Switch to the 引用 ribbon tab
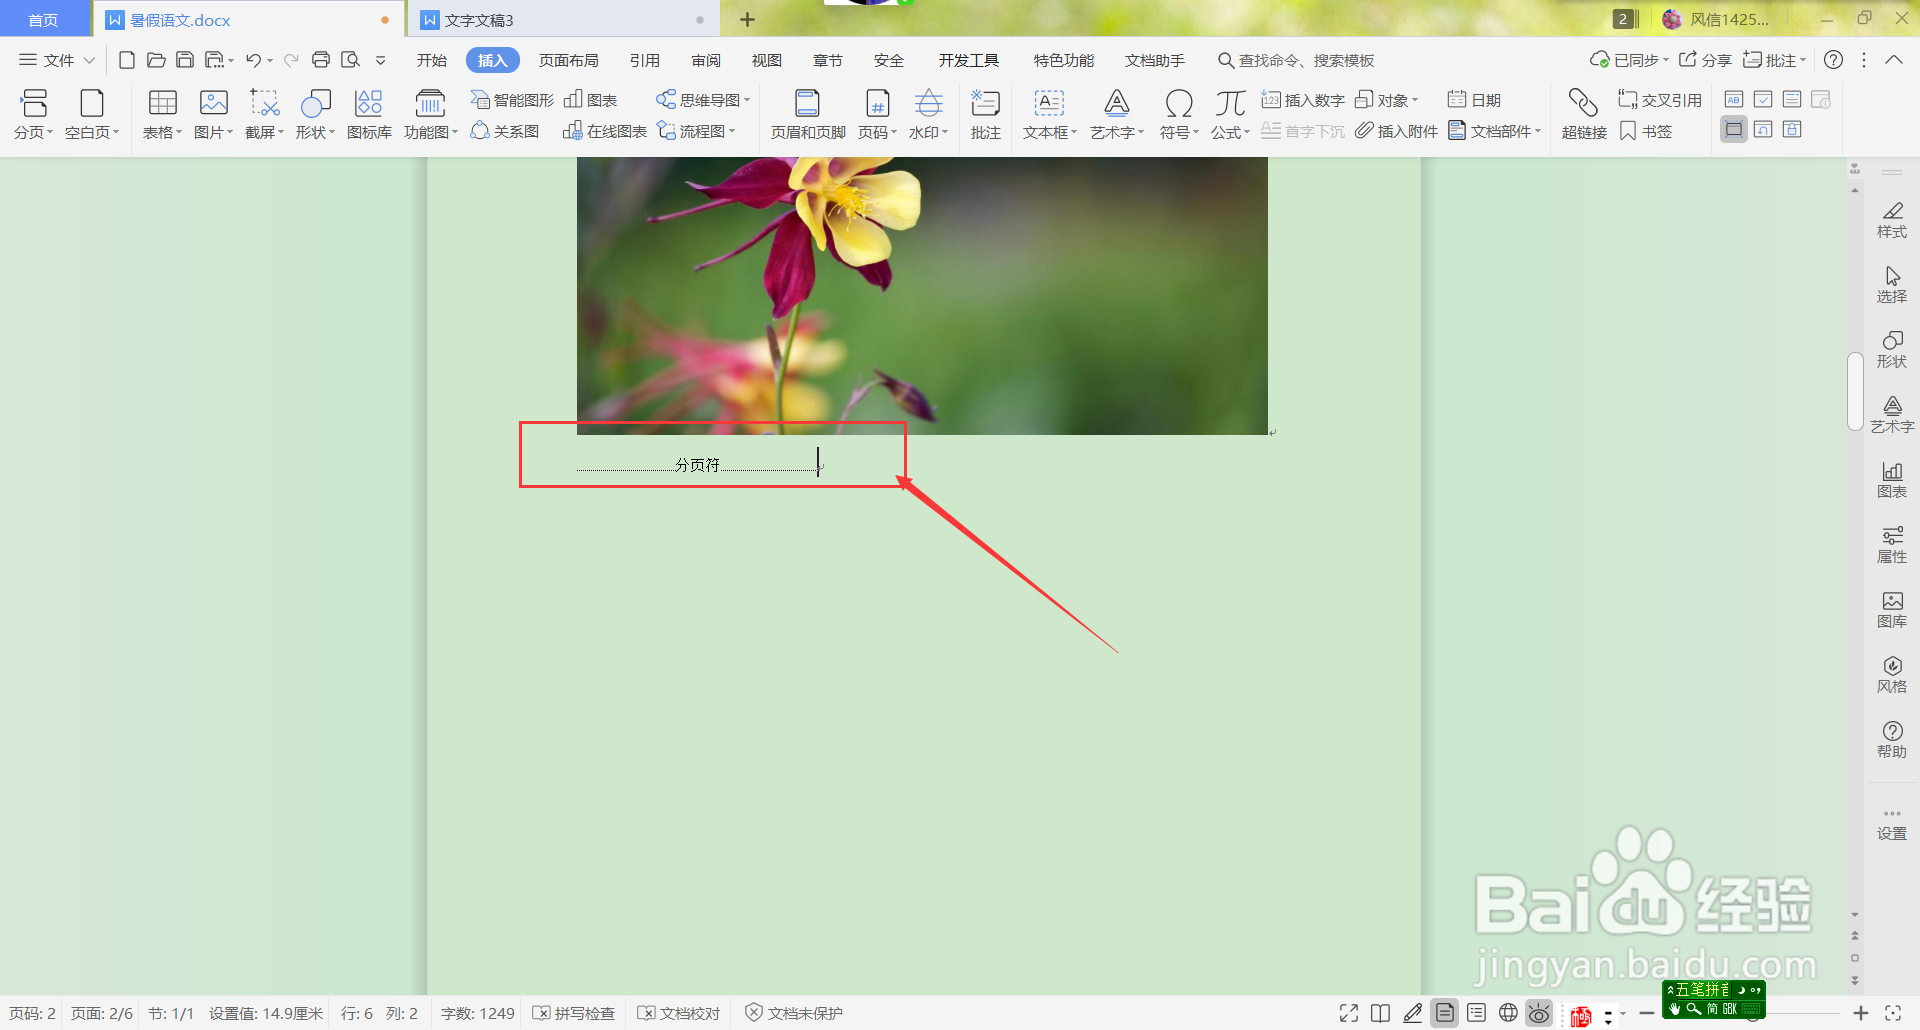 645,60
